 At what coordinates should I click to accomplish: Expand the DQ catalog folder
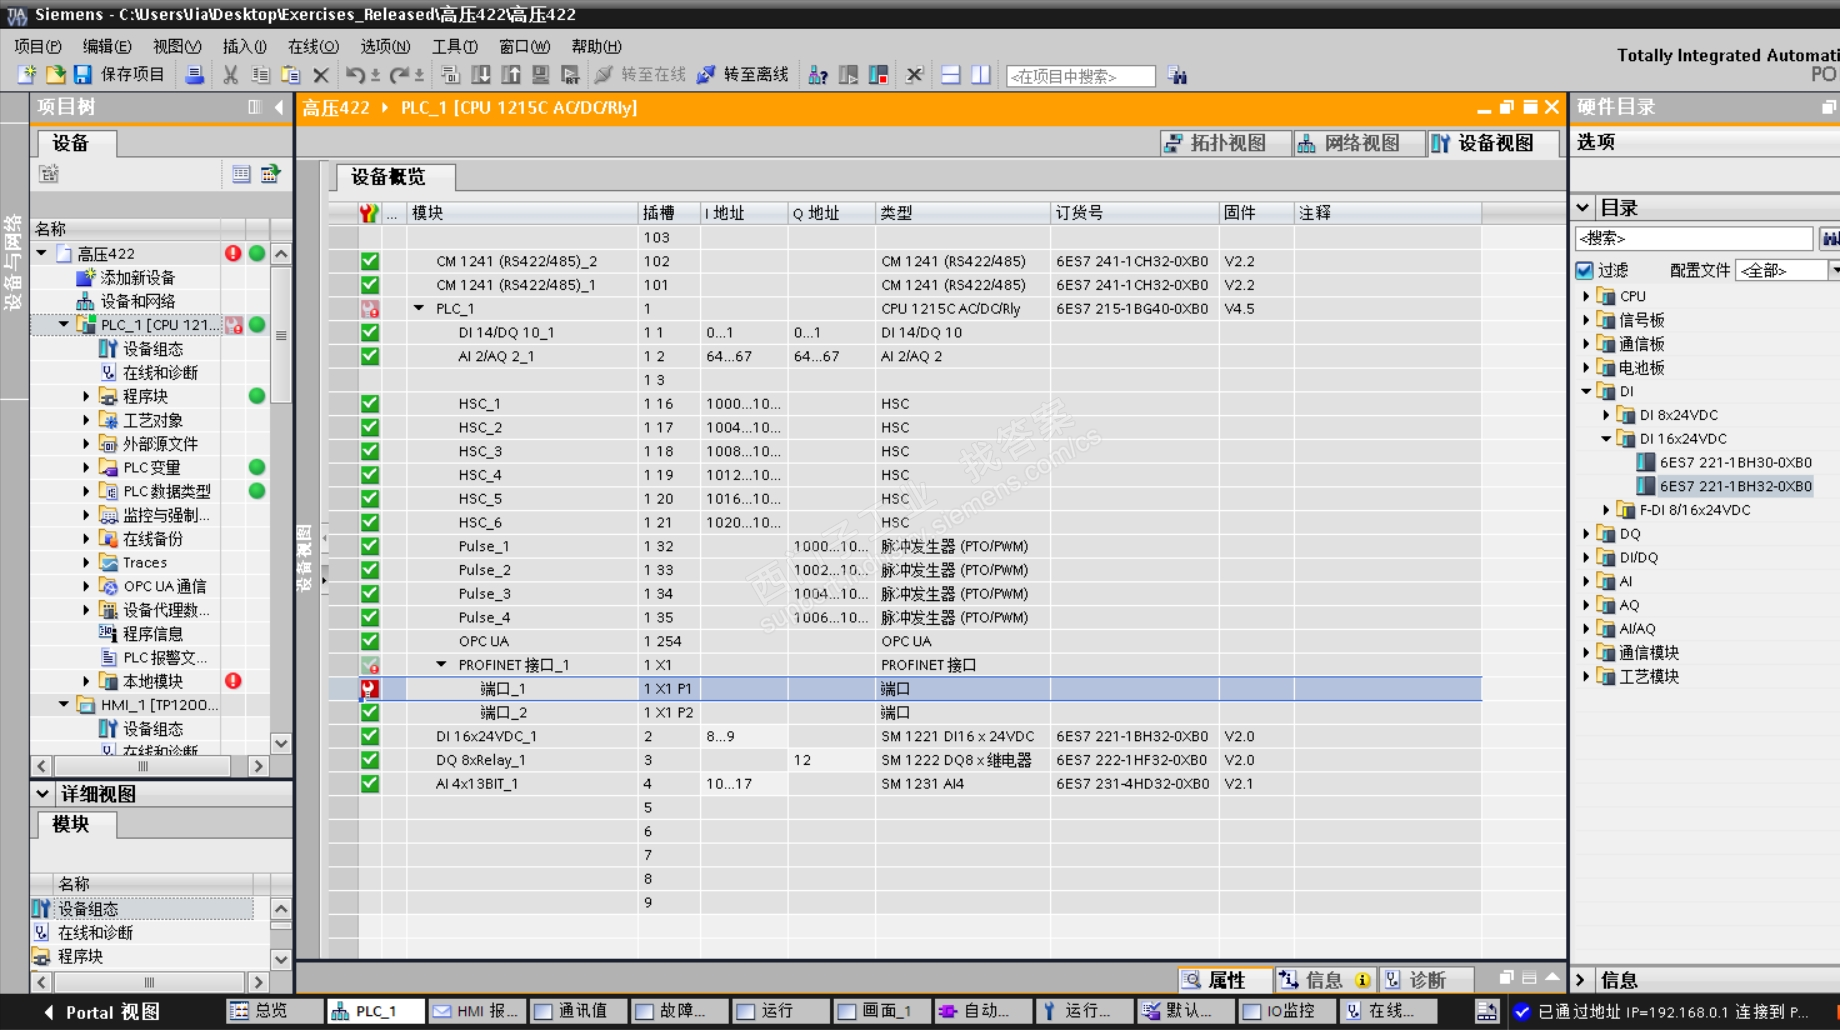click(x=1586, y=533)
